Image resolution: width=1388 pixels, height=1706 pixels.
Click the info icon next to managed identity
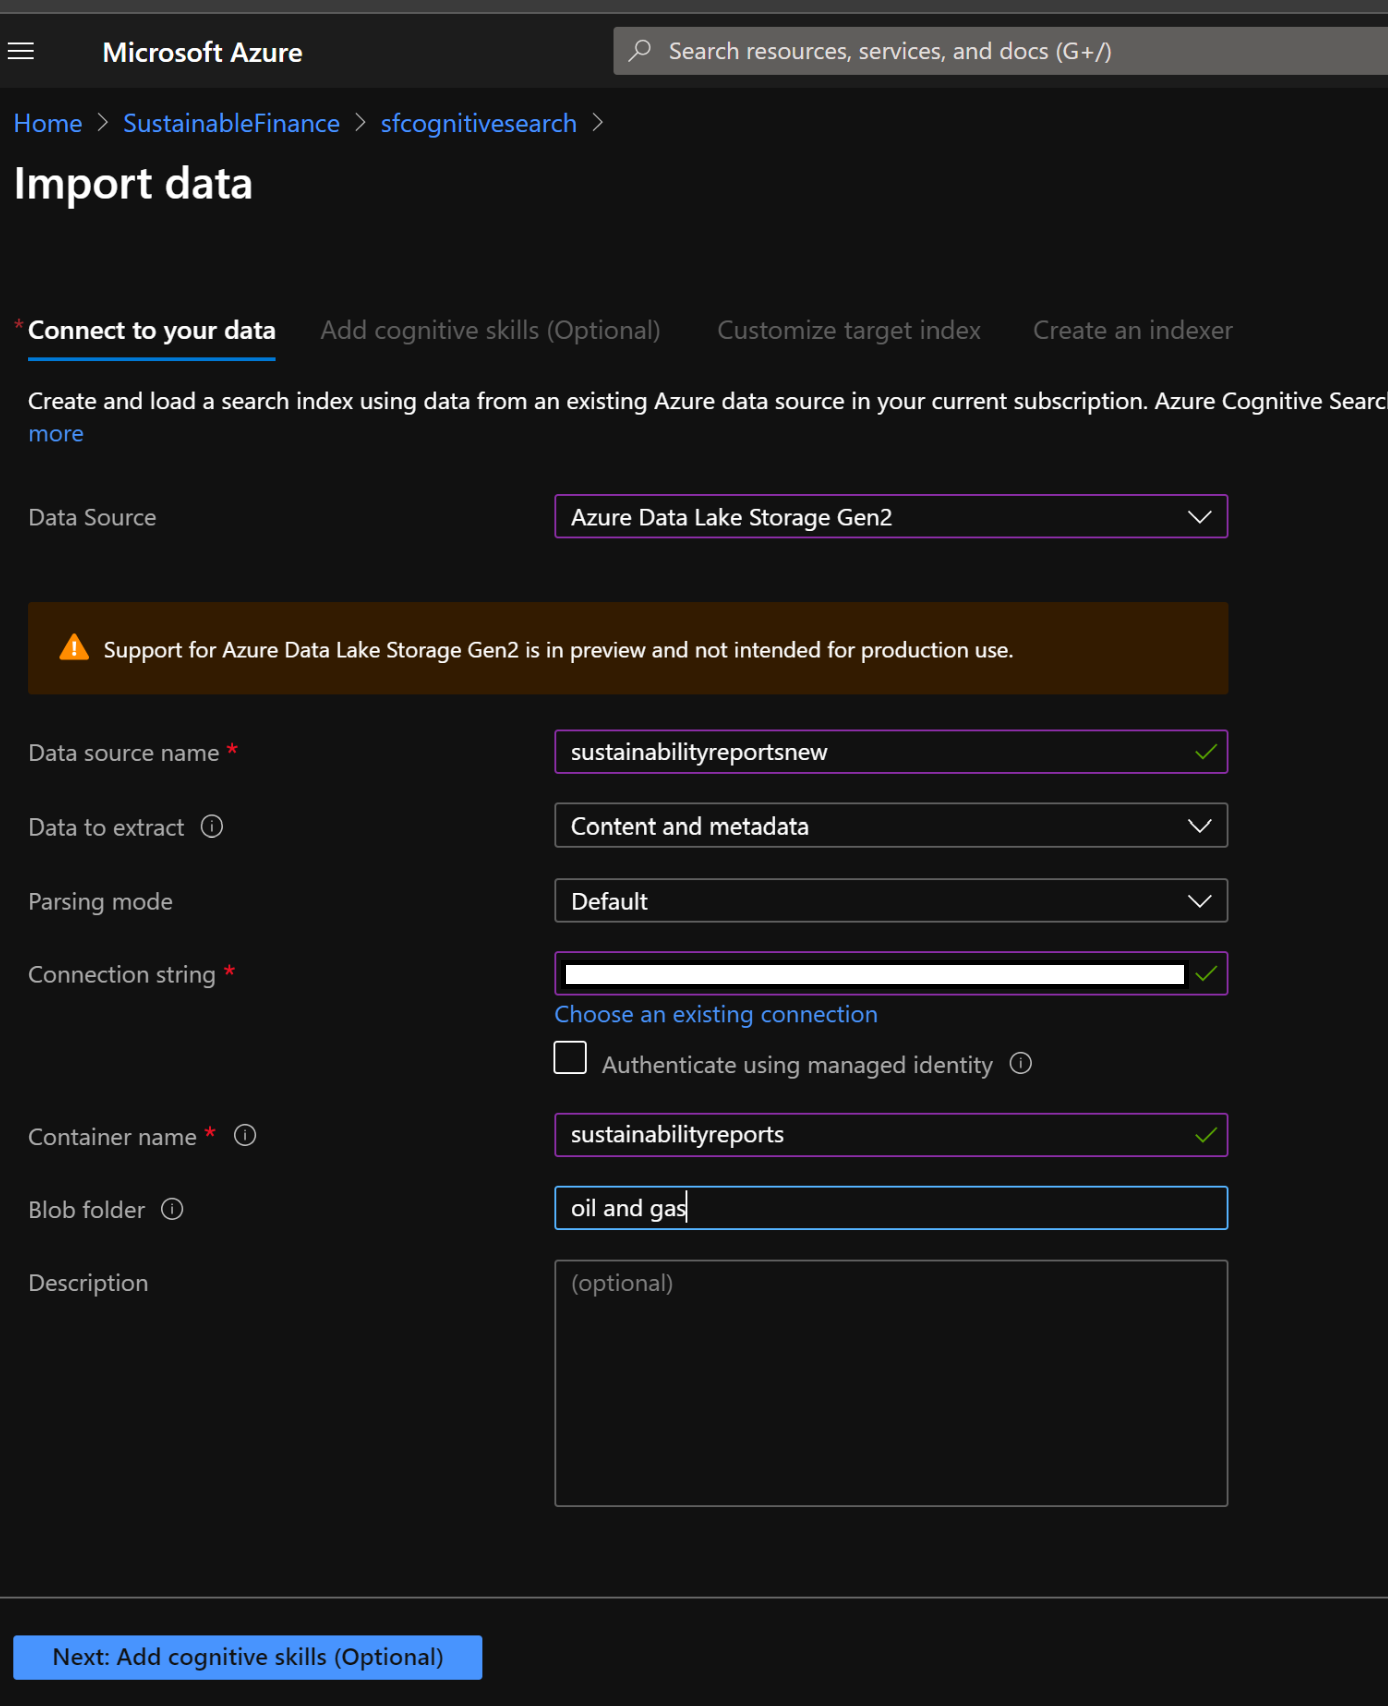[1020, 1064]
